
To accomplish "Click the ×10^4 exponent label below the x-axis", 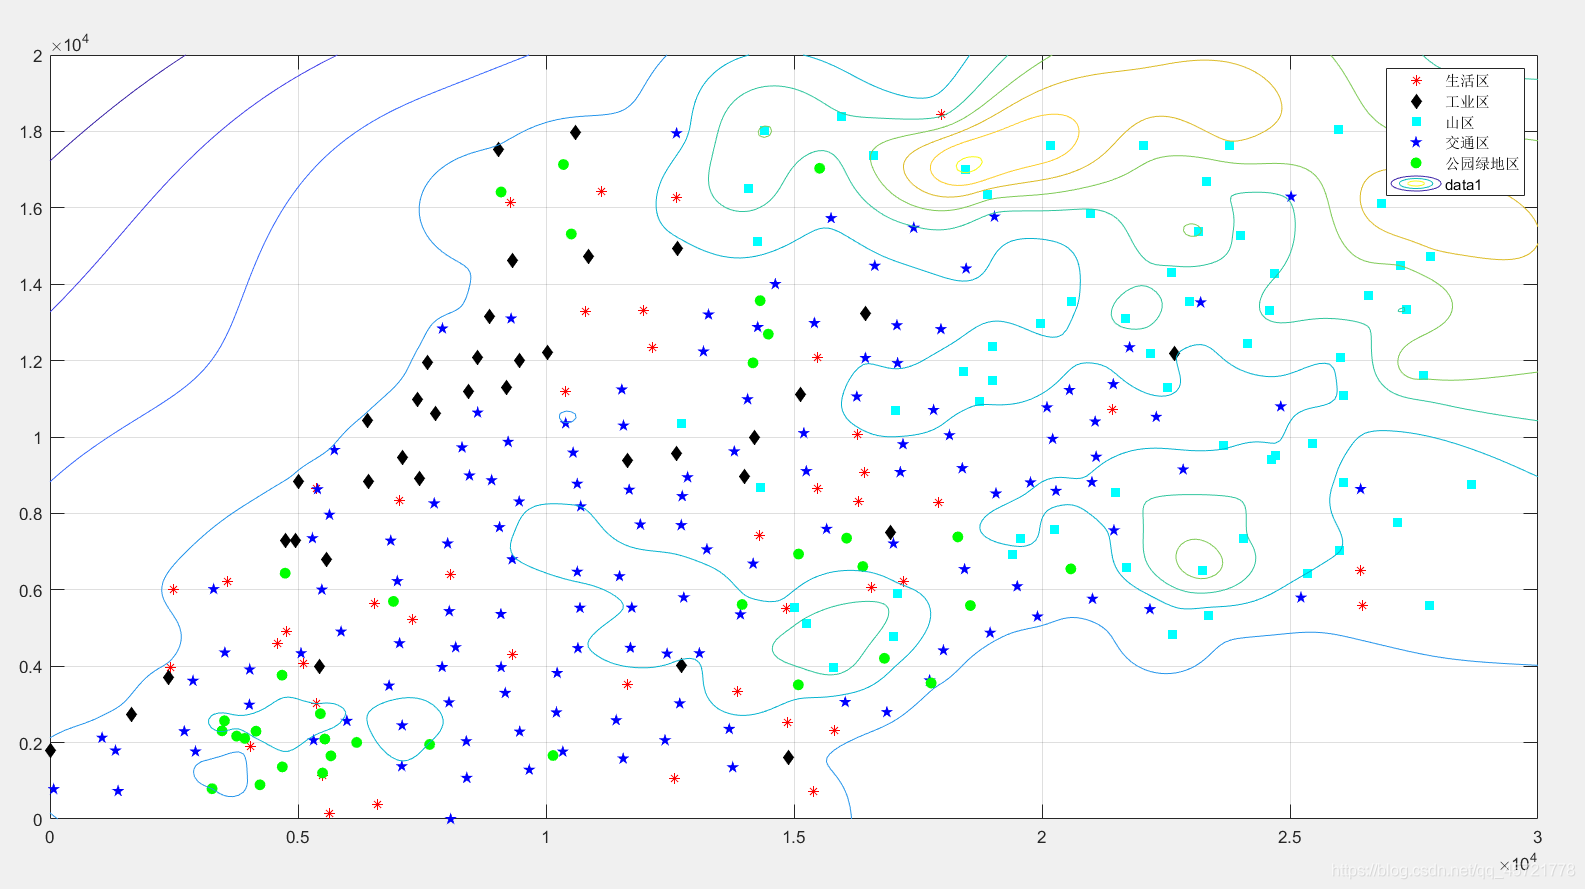I will (x=1518, y=861).
